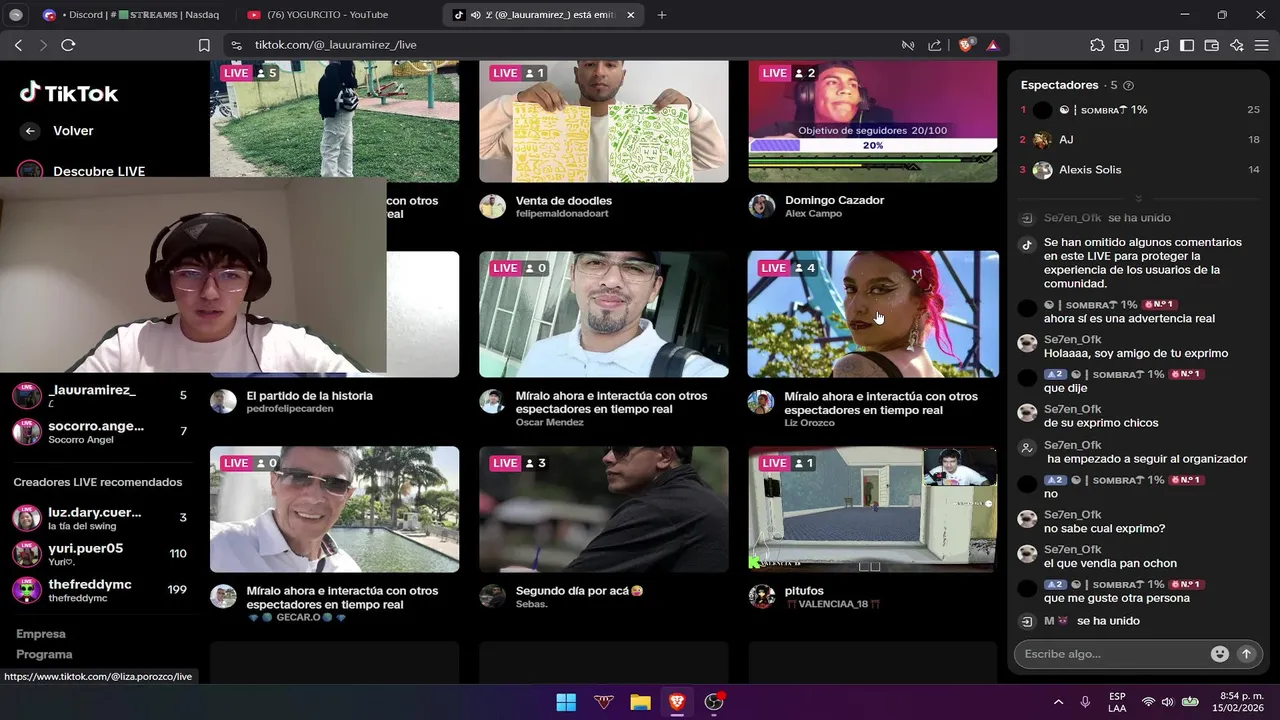Screen dimensions: 1280x720
Task: Expand the viewers list with double chevron
Action: (x=1138, y=198)
